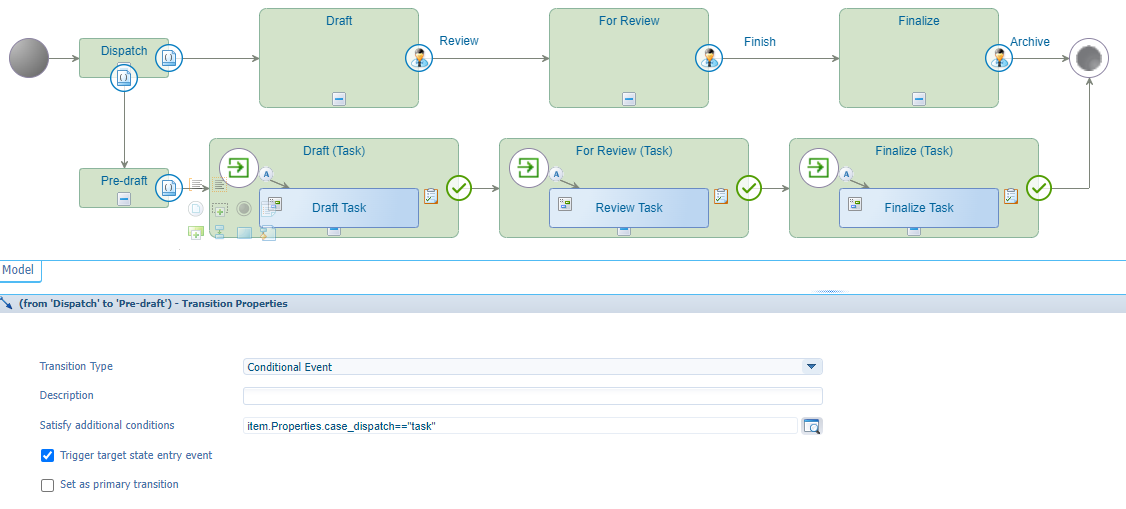Click the user event icon on Draft state
Image resolution: width=1126 pixels, height=509 pixels.
pos(418,57)
